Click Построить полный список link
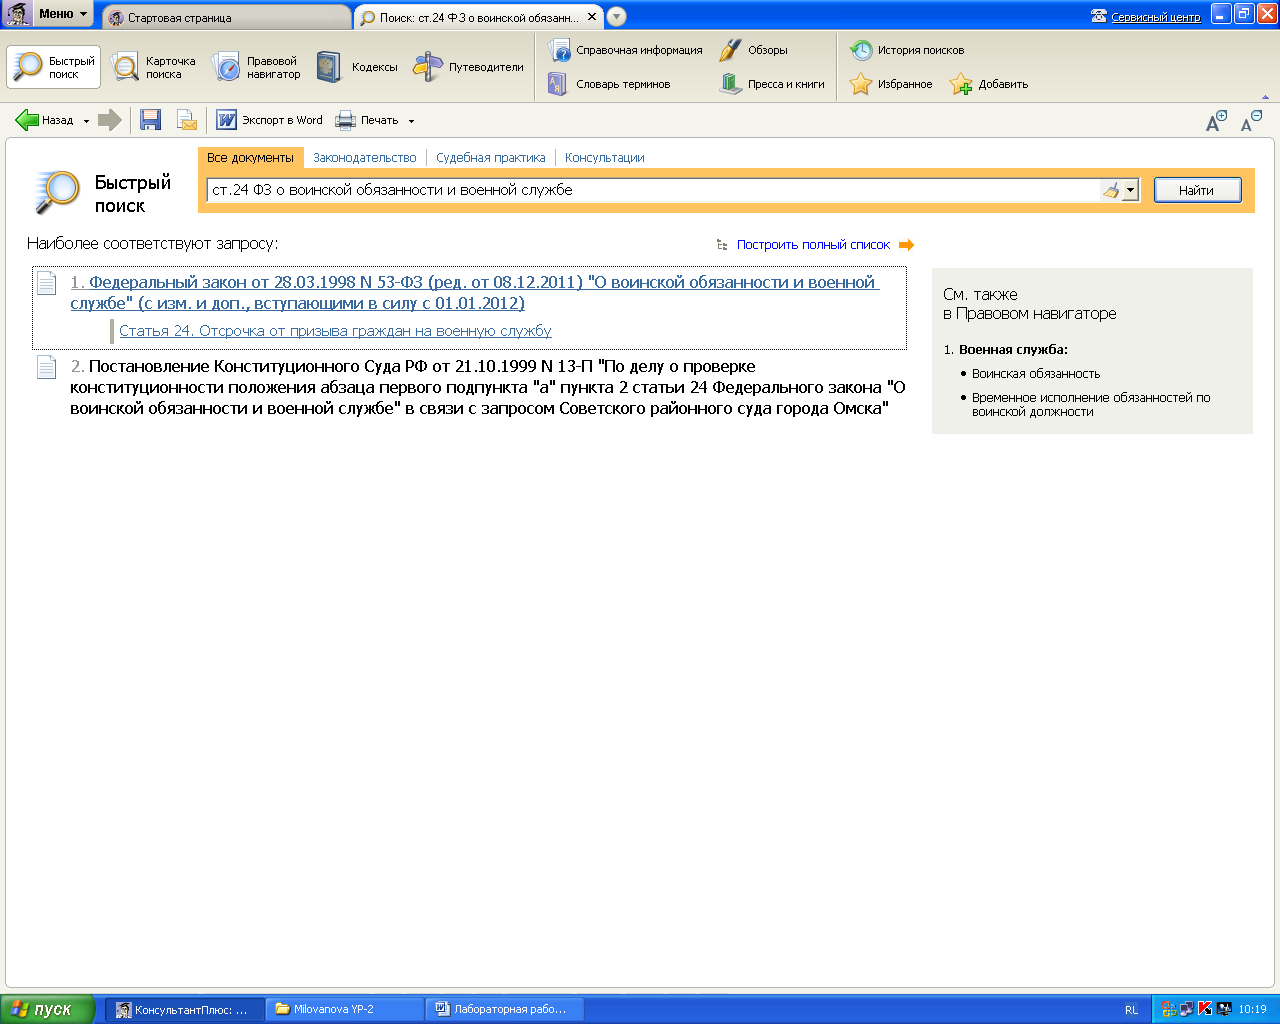This screenshot has width=1280, height=1024. (814, 245)
